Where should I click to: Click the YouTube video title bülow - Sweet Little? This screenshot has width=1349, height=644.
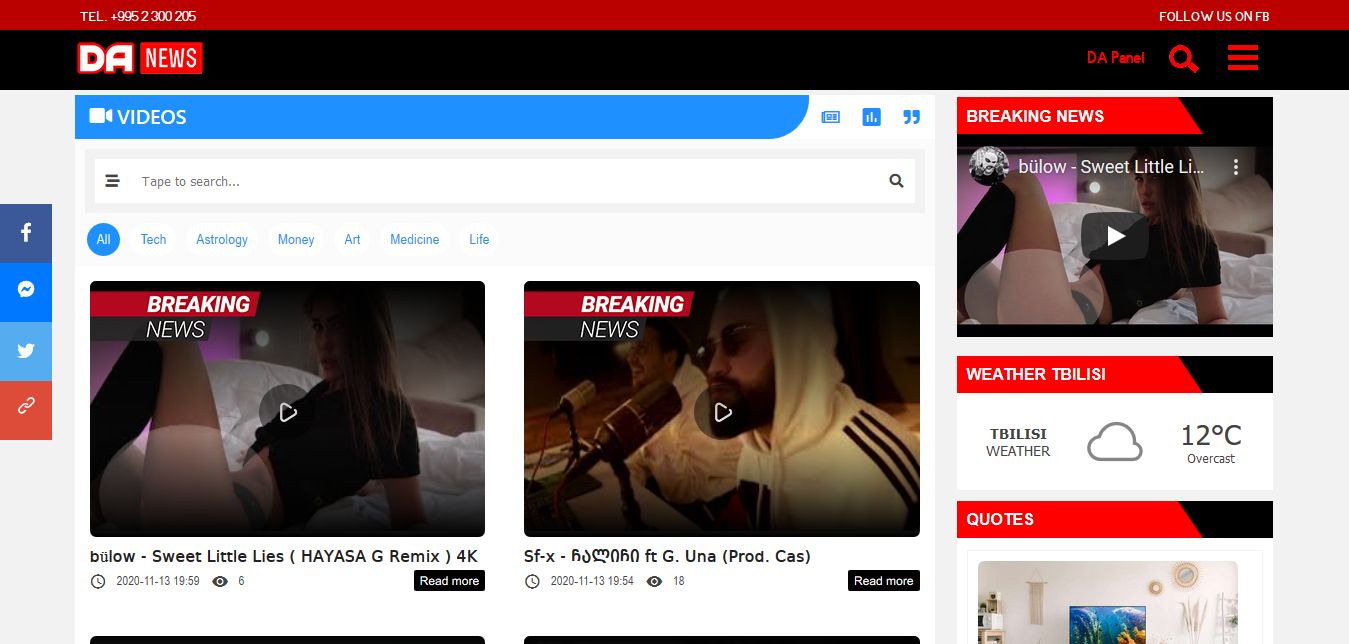pyautogui.click(x=1111, y=167)
